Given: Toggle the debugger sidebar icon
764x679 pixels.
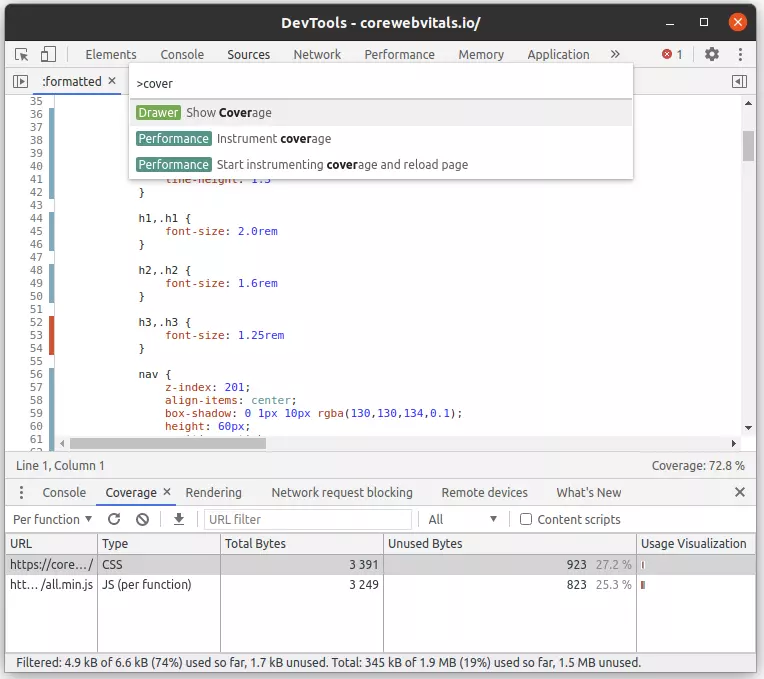Looking at the screenshot, I should pos(739,81).
